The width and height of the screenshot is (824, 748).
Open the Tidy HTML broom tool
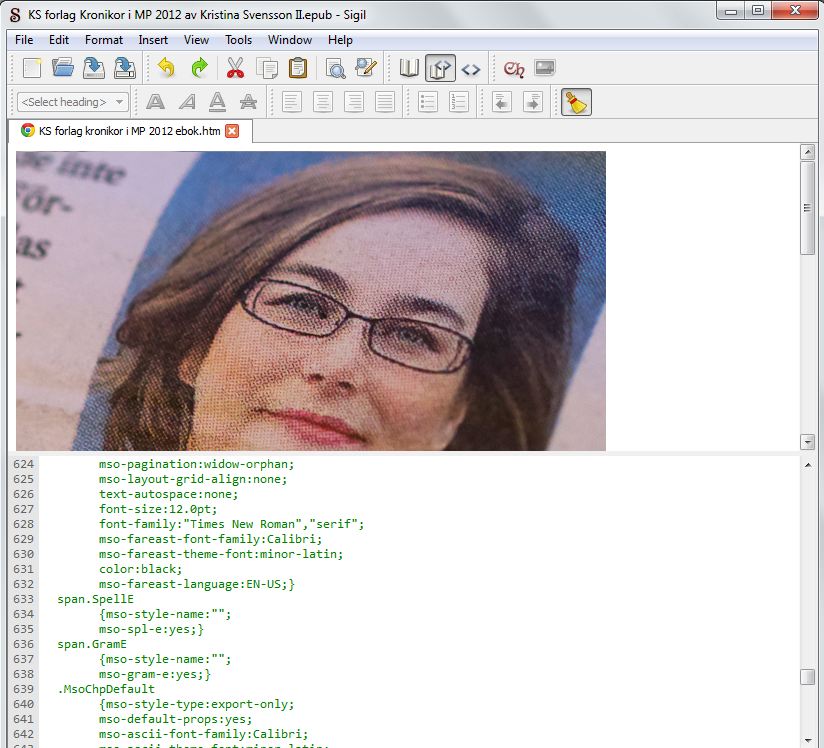[x=576, y=102]
